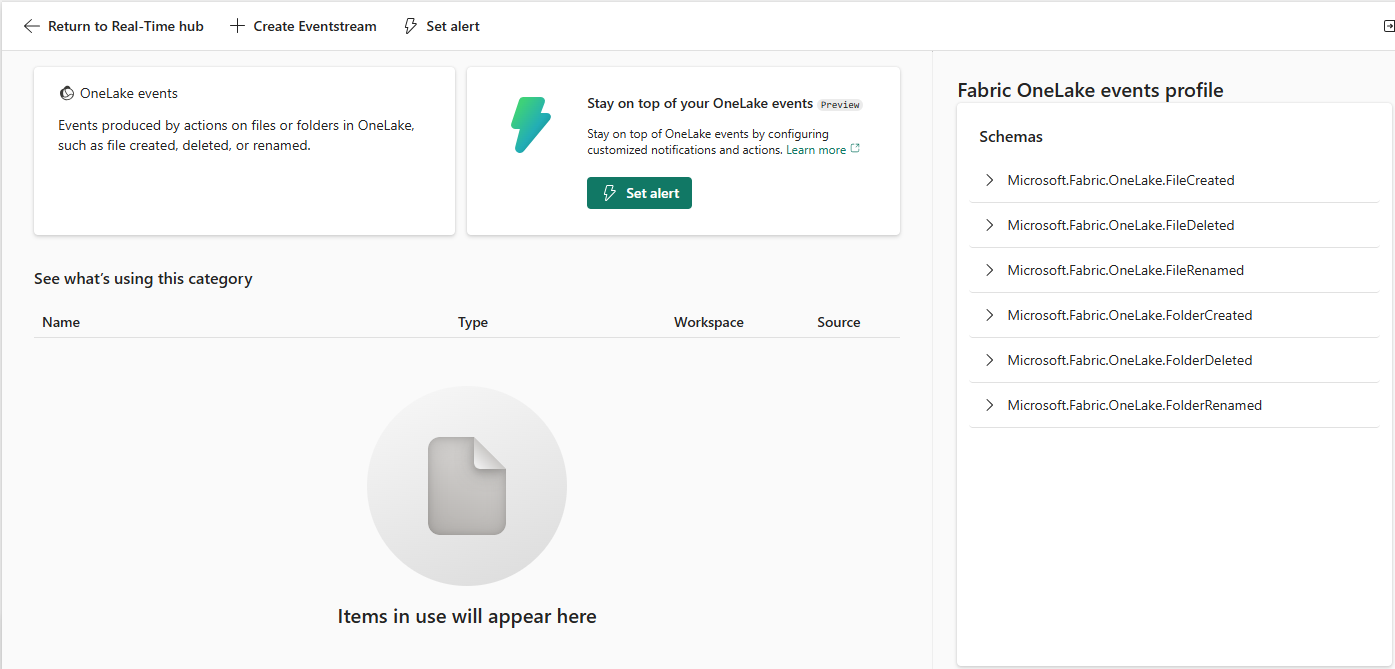Click the back arrow icon beside Return to Real-Time hub

coord(32,26)
